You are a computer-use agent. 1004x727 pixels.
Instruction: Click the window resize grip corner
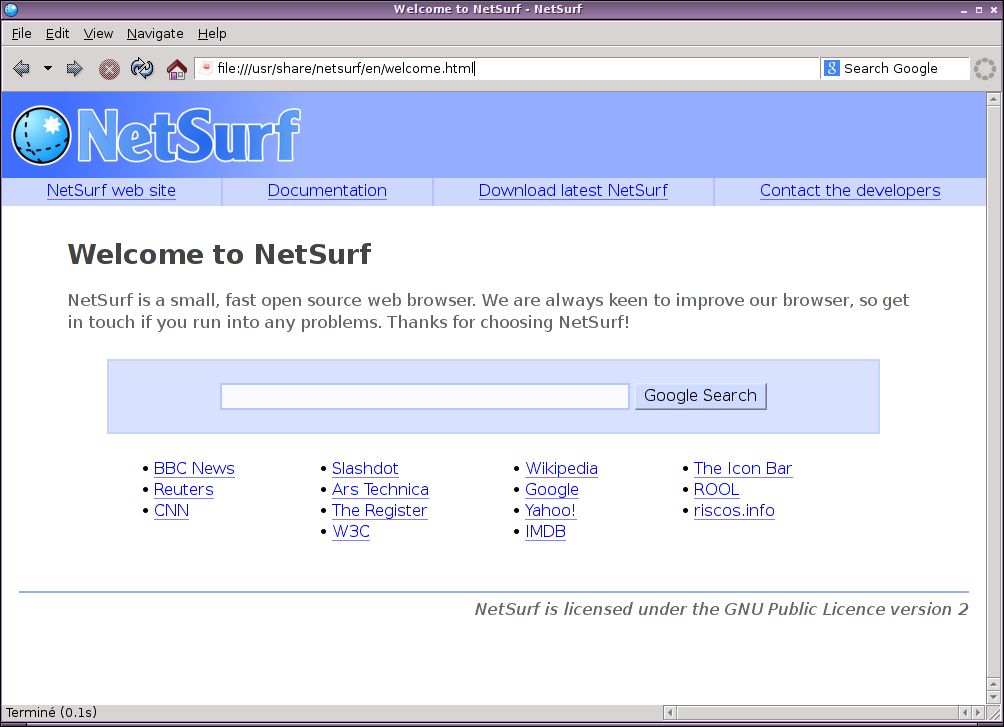point(994,713)
